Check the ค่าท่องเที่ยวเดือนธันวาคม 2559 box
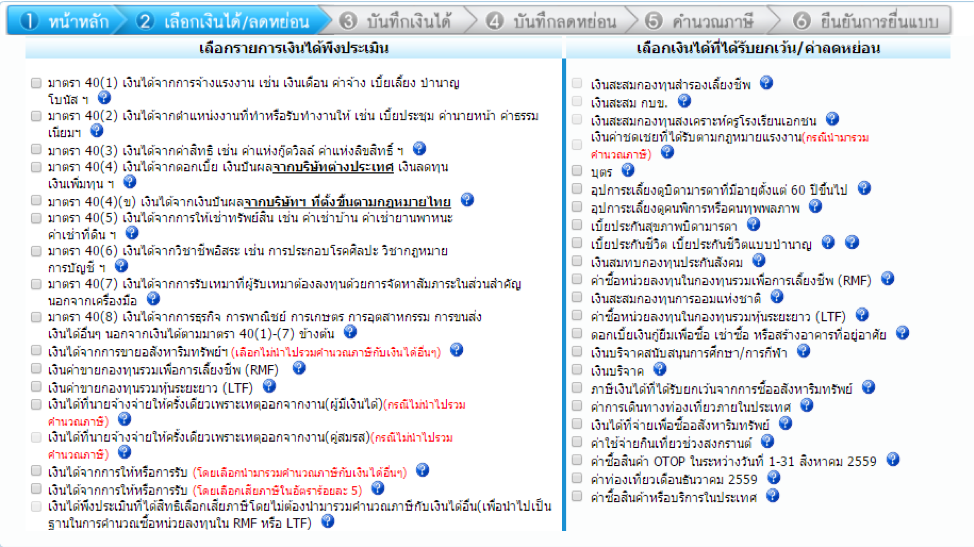 point(577,479)
